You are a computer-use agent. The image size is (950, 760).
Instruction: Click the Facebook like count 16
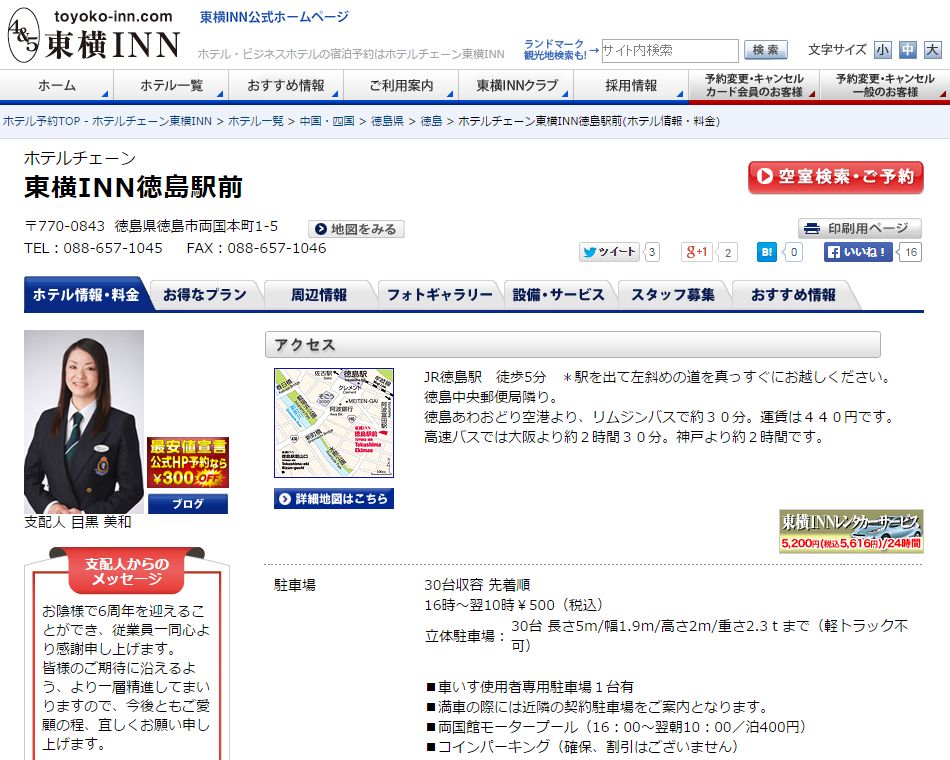click(x=910, y=252)
